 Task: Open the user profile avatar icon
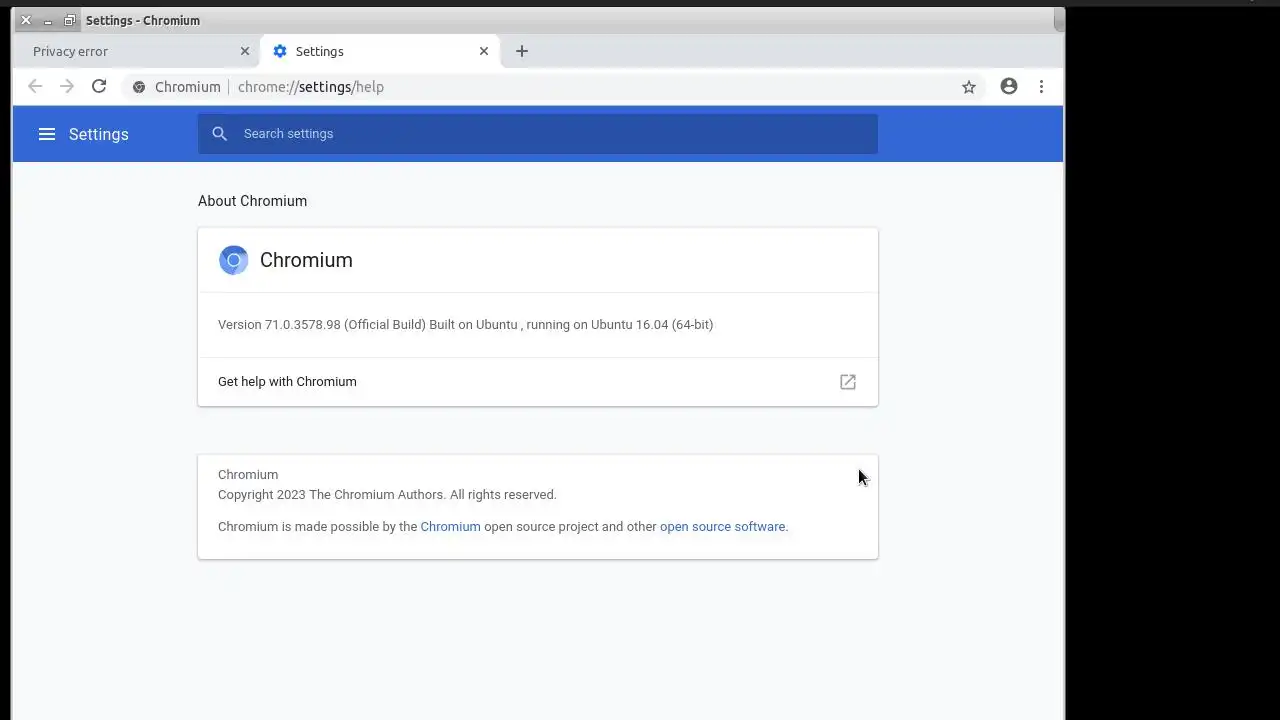(1009, 87)
